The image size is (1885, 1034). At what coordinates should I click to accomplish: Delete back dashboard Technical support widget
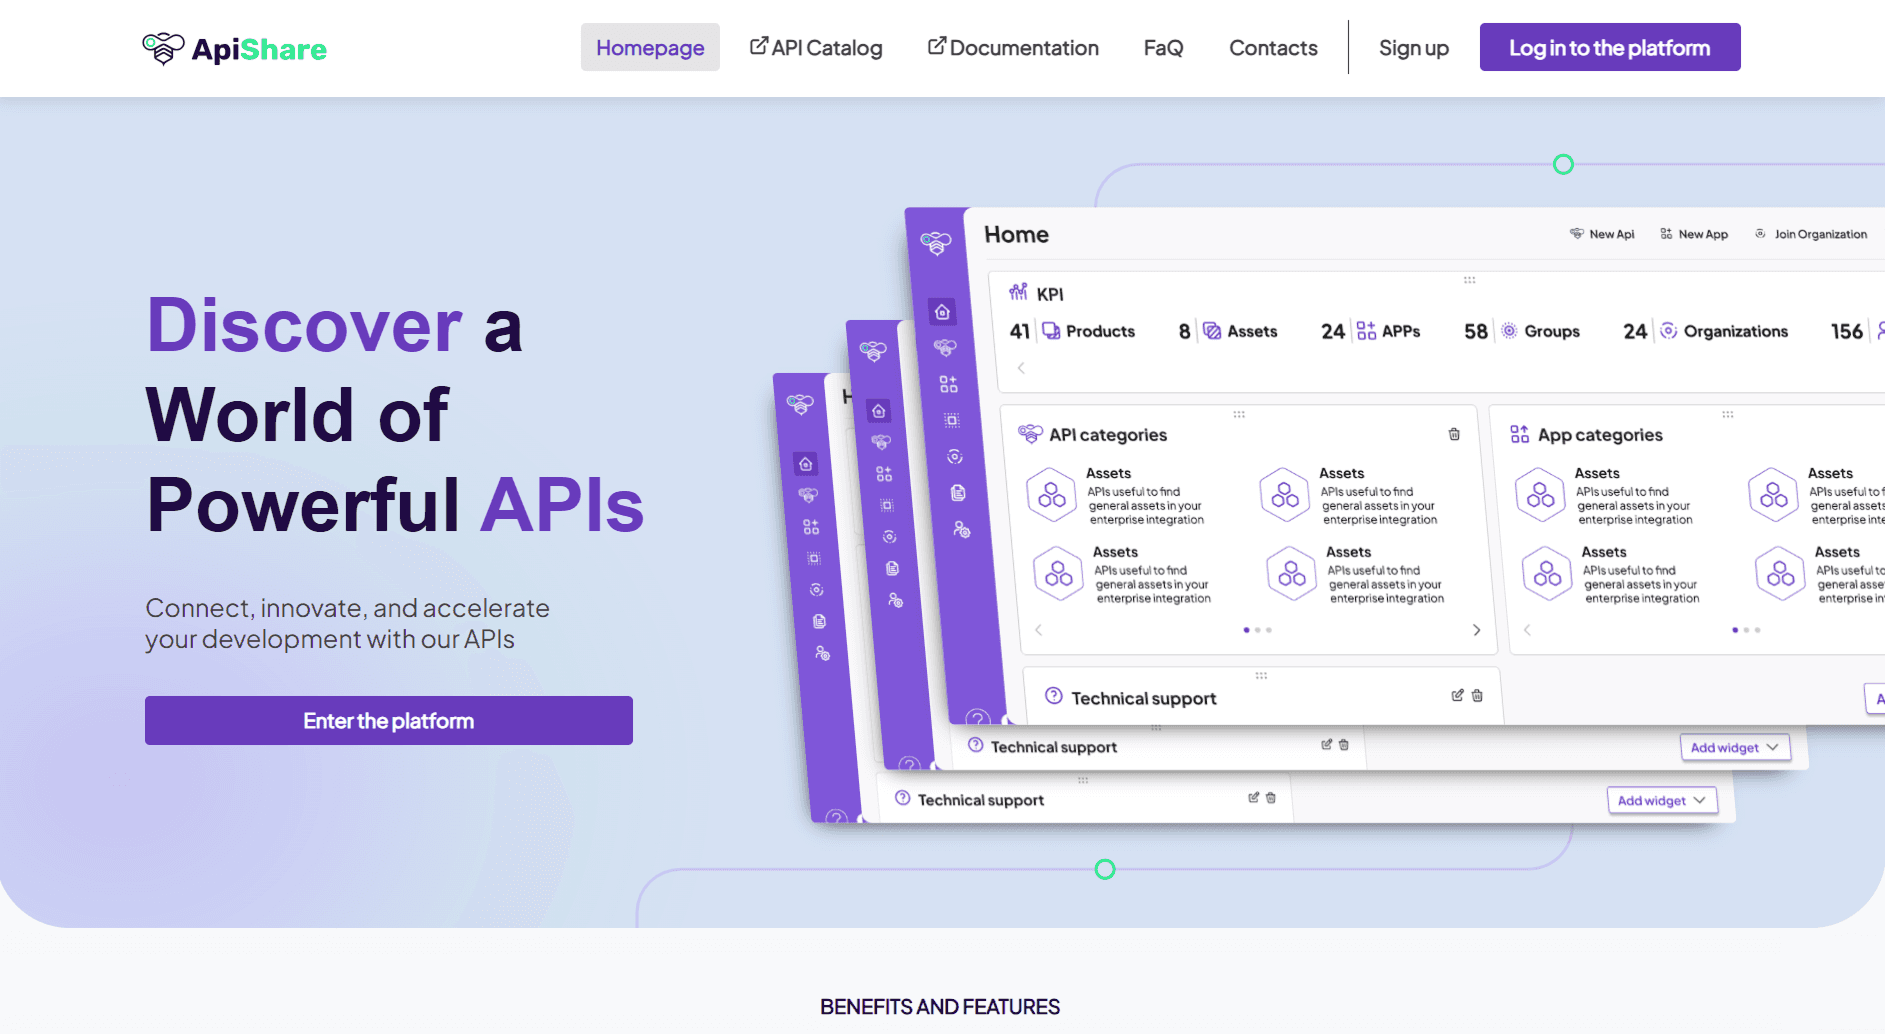[x=1271, y=797]
